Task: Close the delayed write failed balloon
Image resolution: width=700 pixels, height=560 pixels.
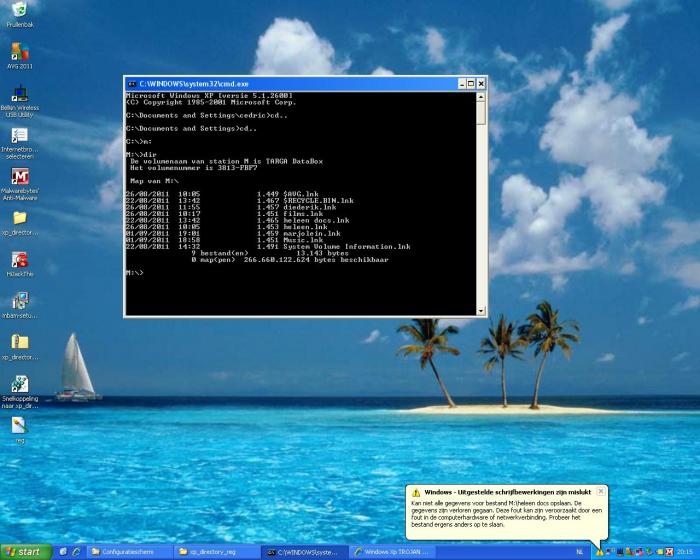Action: click(601, 491)
